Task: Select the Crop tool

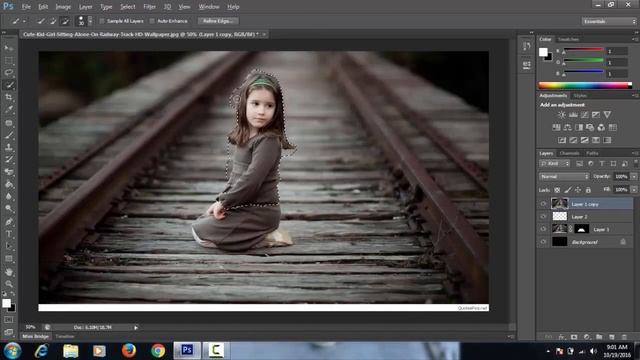Action: [x=9, y=97]
